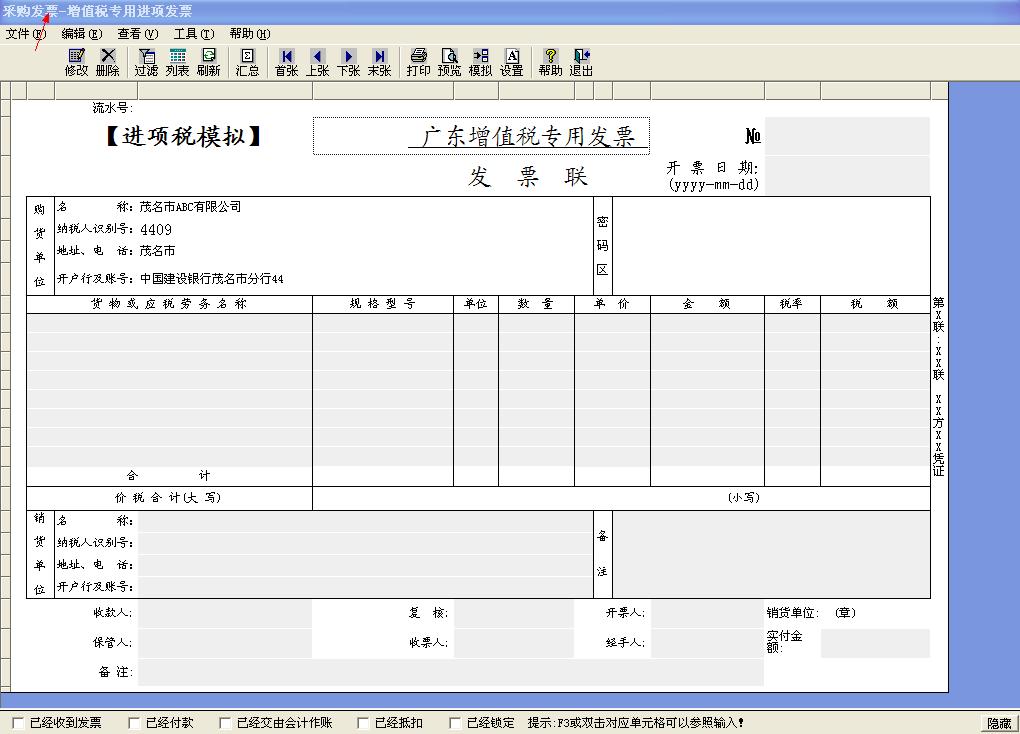1020x734 pixels.
Task: Go to 首张 (first record)
Action: pos(286,62)
